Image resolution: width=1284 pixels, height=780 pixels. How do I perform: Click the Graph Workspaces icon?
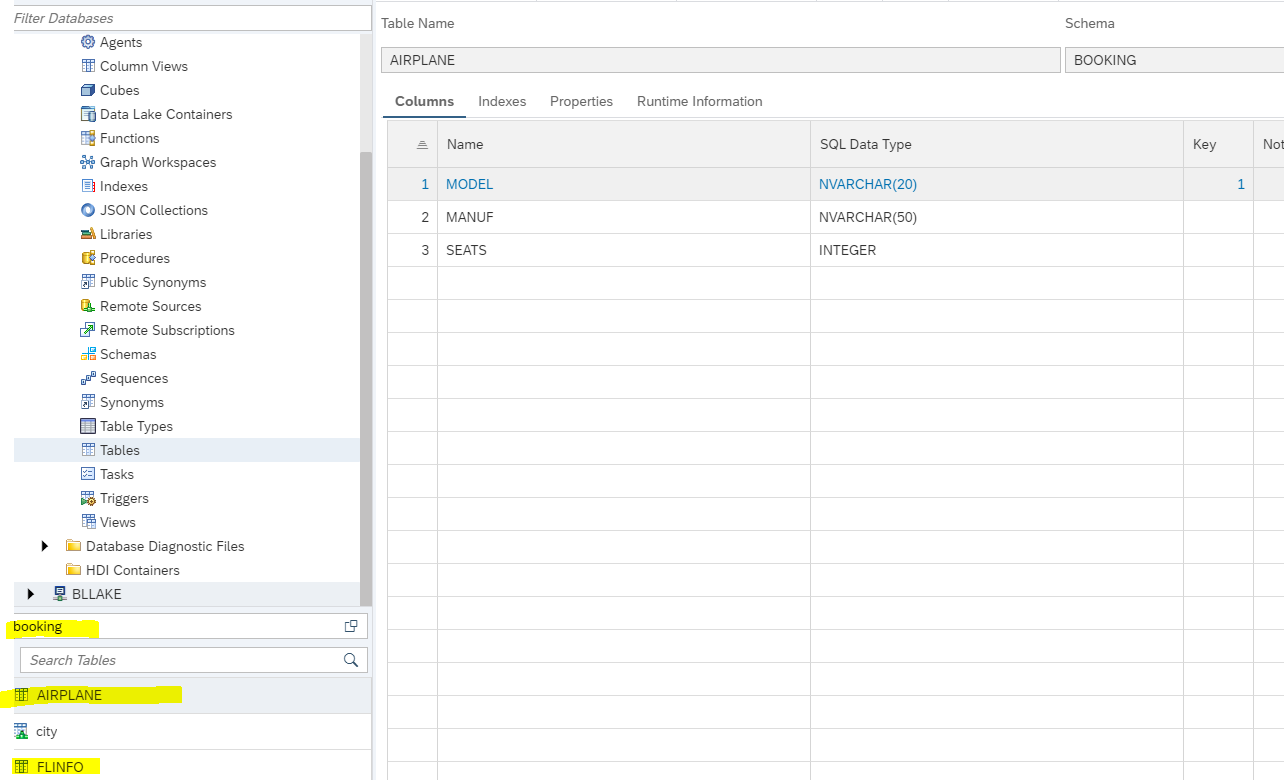click(88, 162)
